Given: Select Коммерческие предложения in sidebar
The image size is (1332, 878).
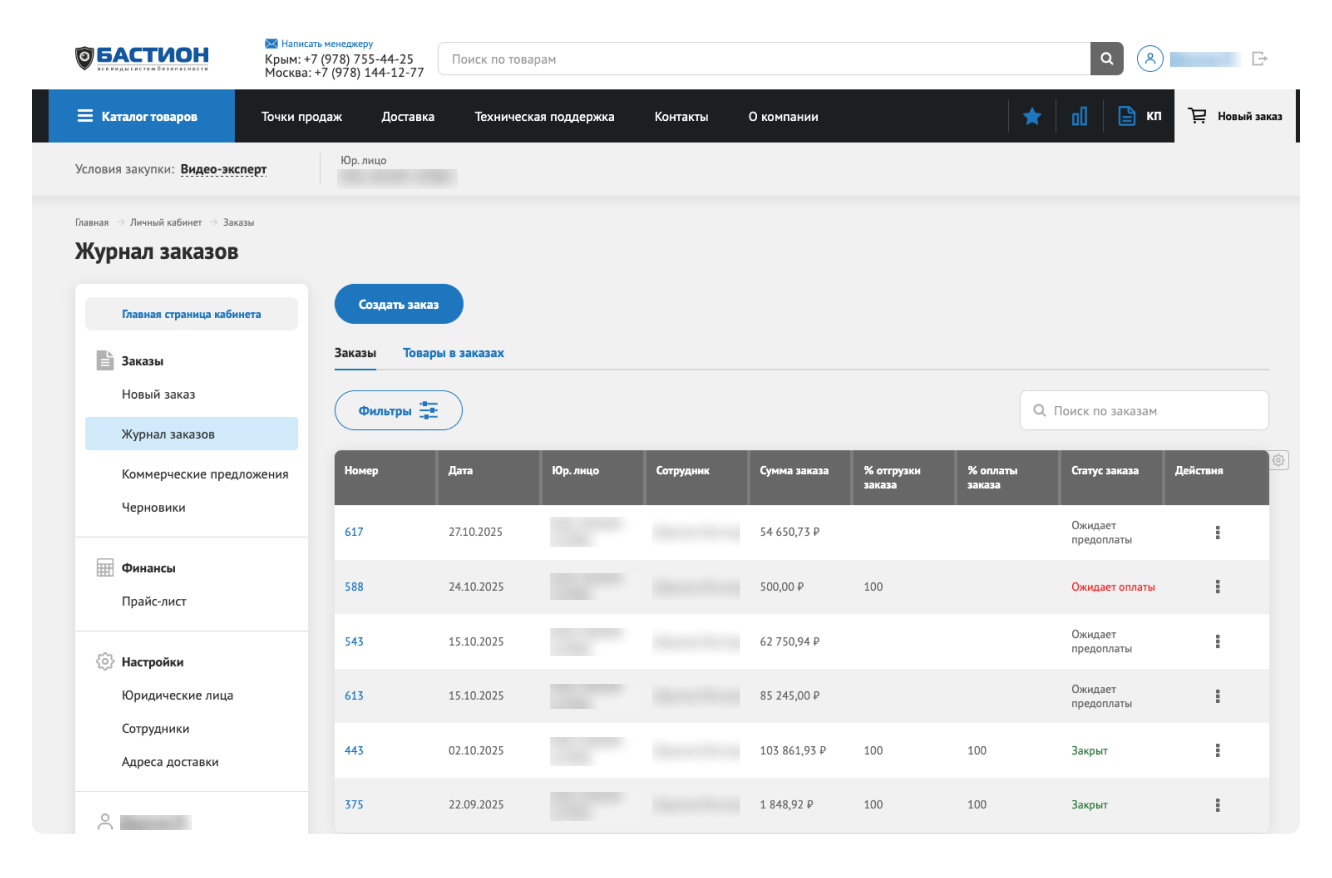Looking at the screenshot, I should (205, 474).
